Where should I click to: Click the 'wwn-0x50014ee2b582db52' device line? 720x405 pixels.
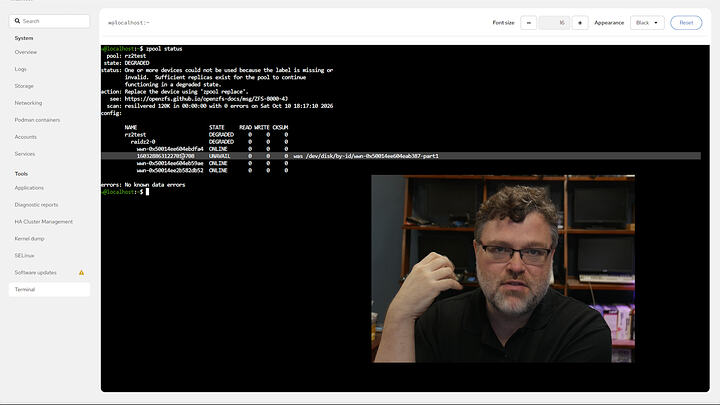coord(212,170)
